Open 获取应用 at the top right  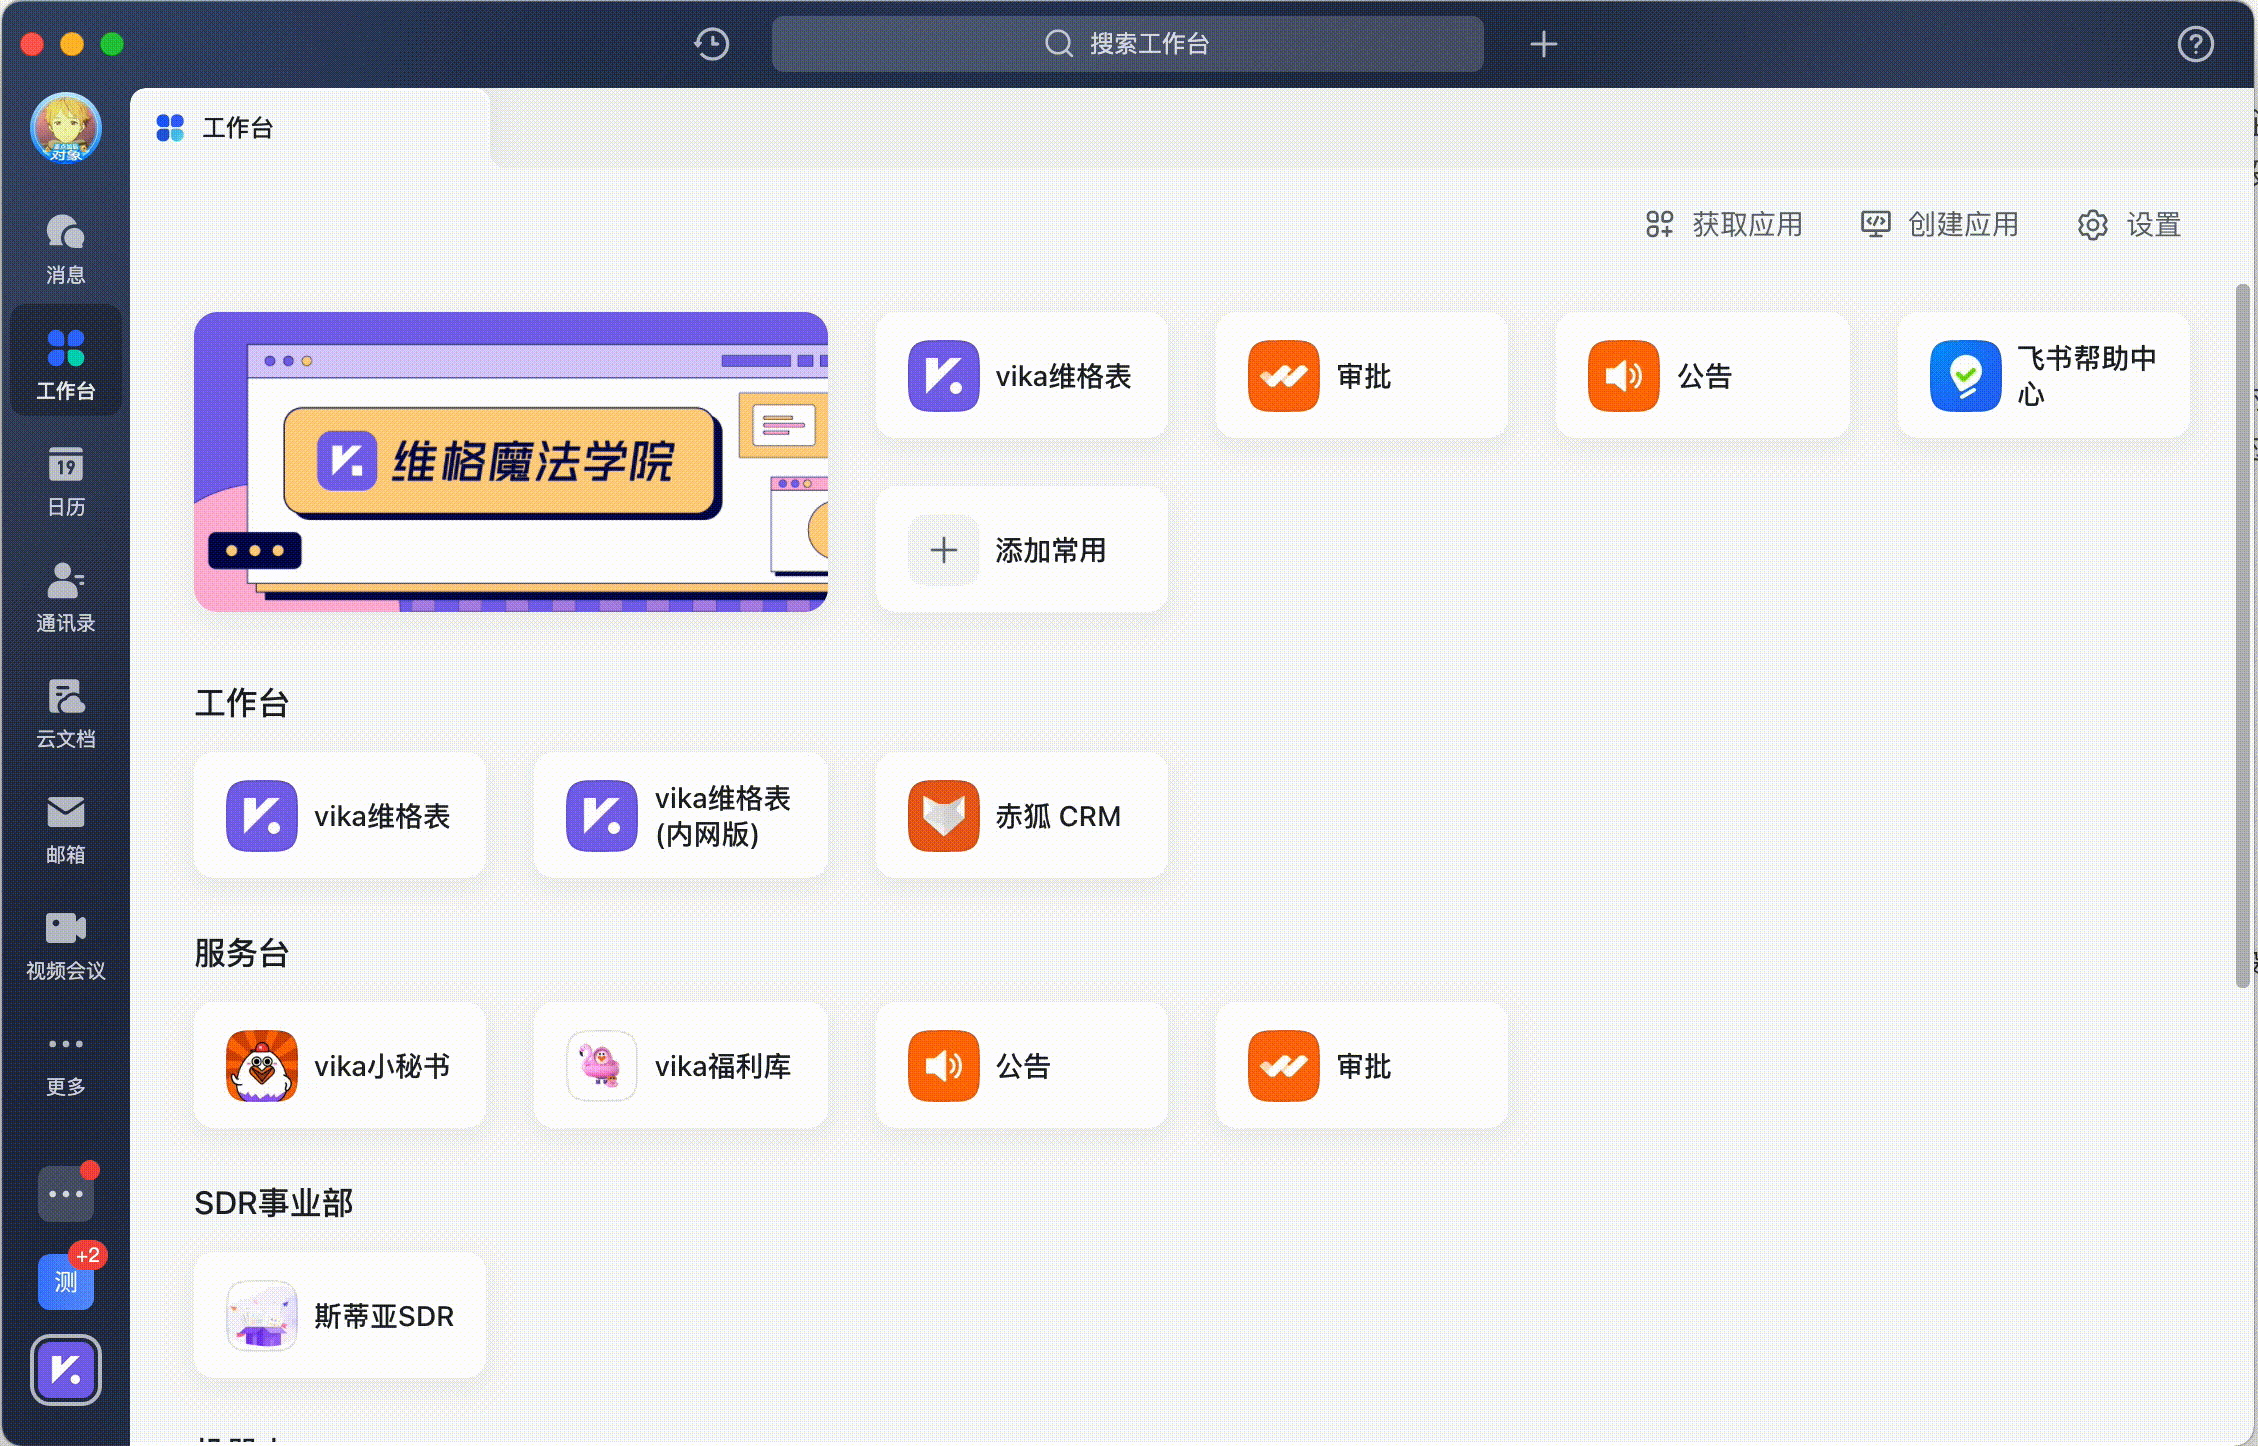(1724, 225)
